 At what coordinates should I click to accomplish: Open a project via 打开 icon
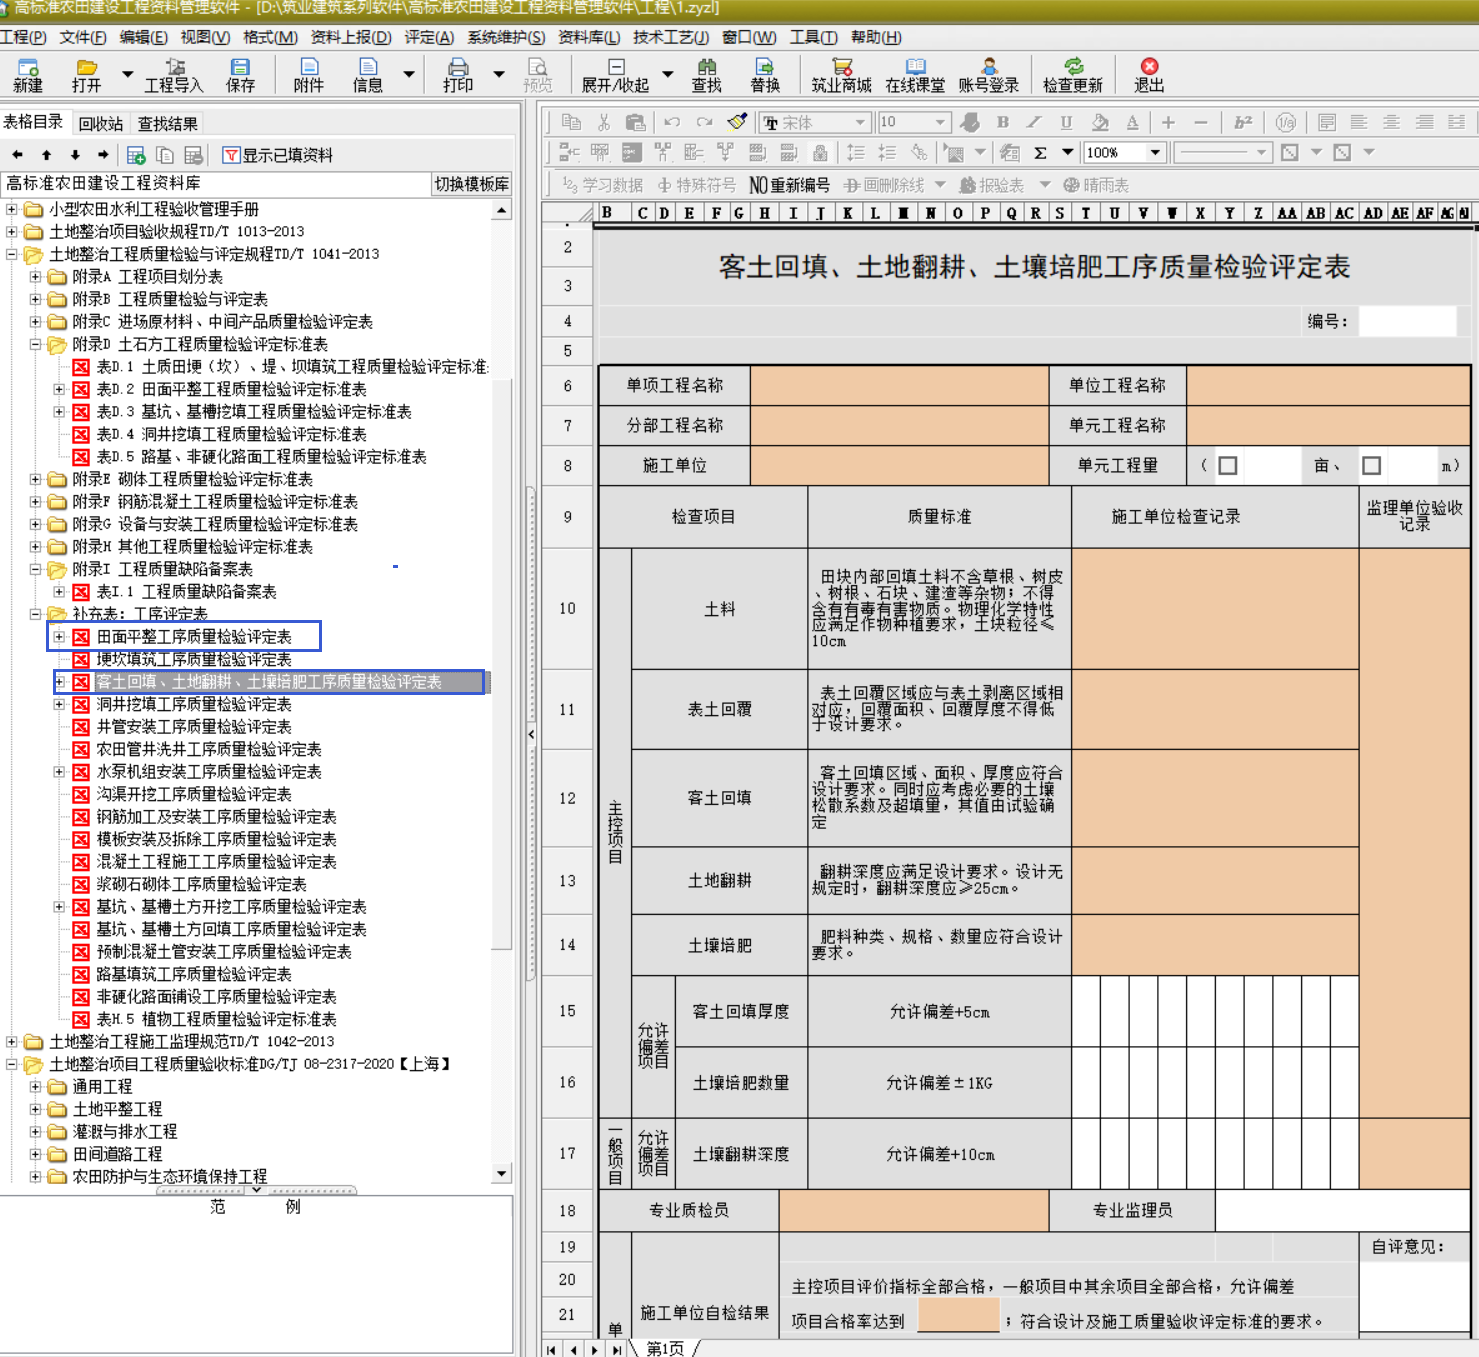(x=87, y=75)
